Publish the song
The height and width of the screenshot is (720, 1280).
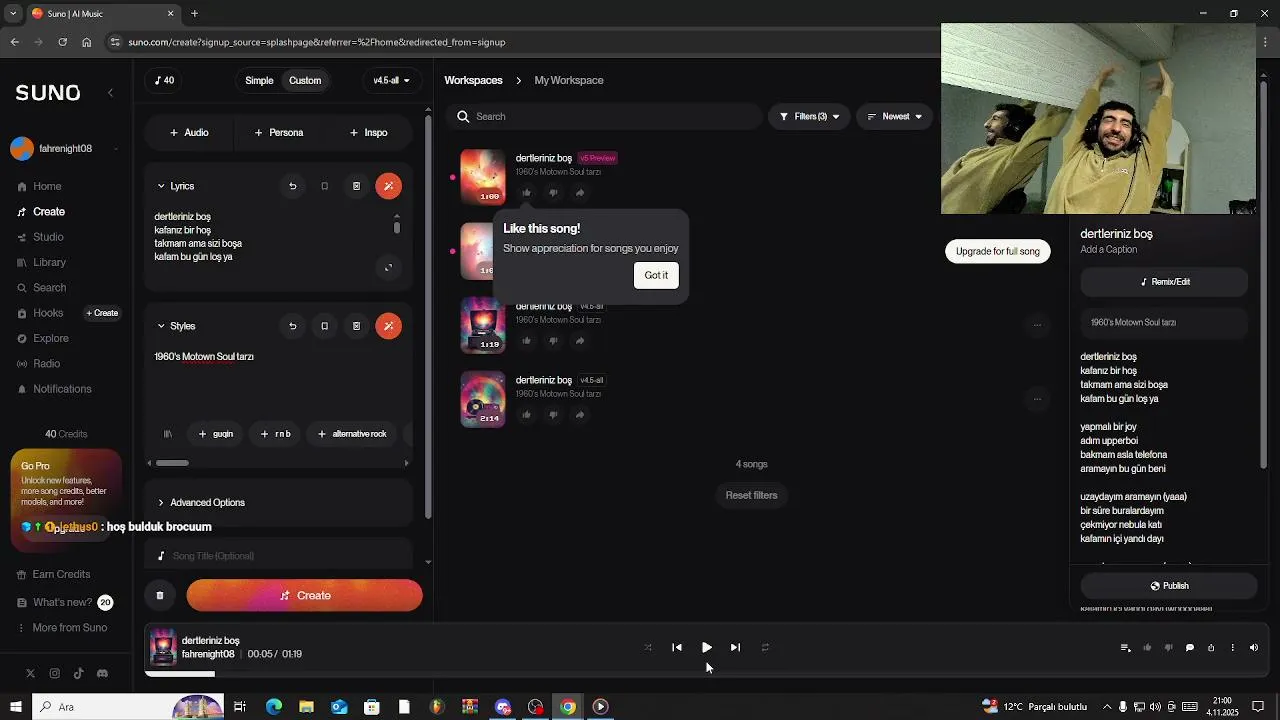[1168, 586]
